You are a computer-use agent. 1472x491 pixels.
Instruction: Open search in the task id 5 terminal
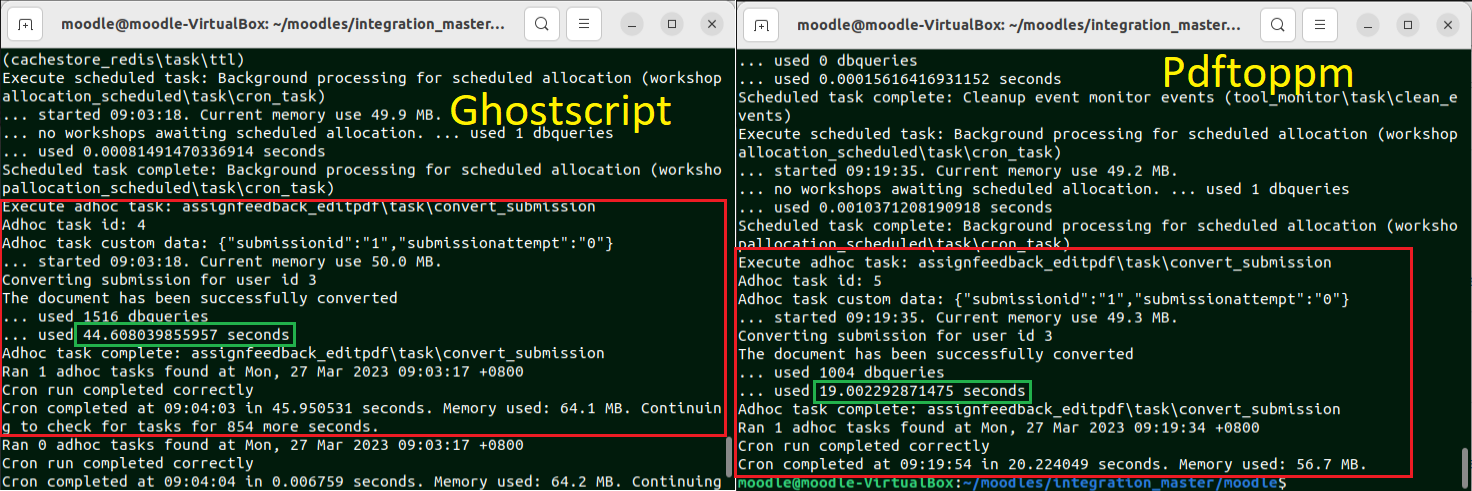click(1277, 24)
